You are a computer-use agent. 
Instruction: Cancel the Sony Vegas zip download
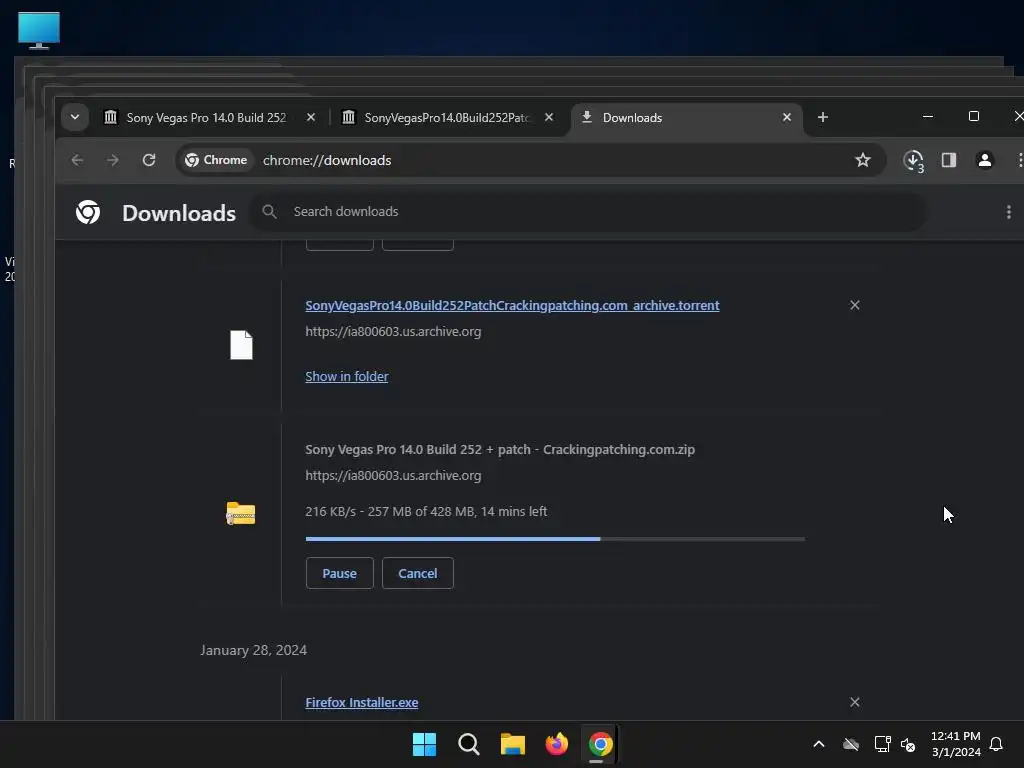[x=418, y=573]
